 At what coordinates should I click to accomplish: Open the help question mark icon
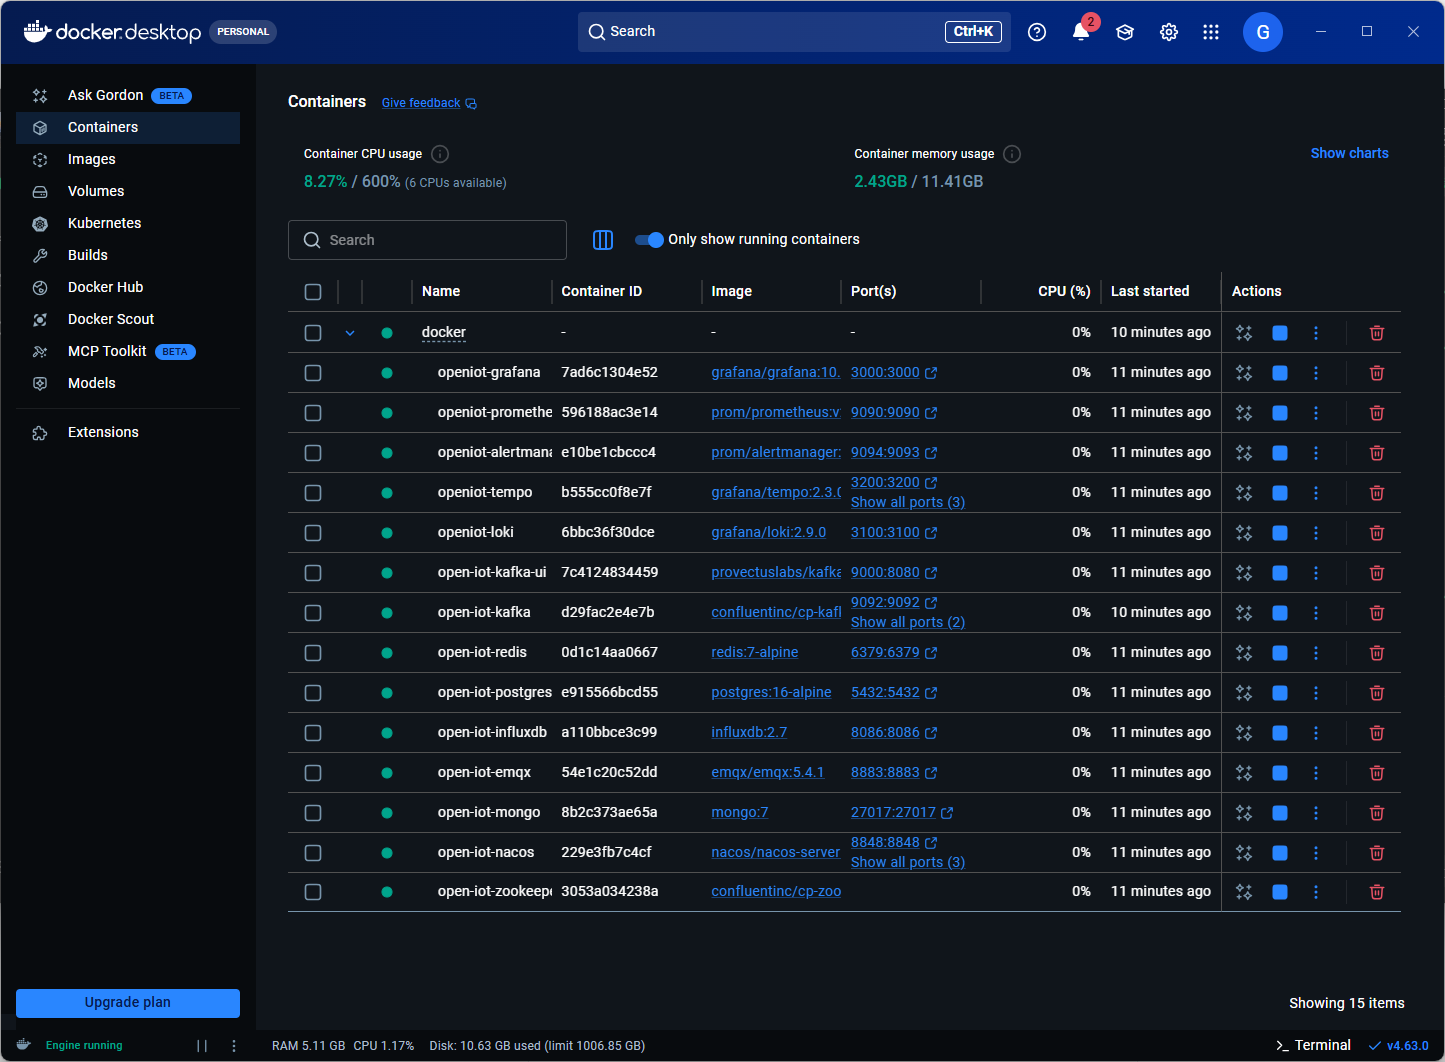coord(1037,32)
